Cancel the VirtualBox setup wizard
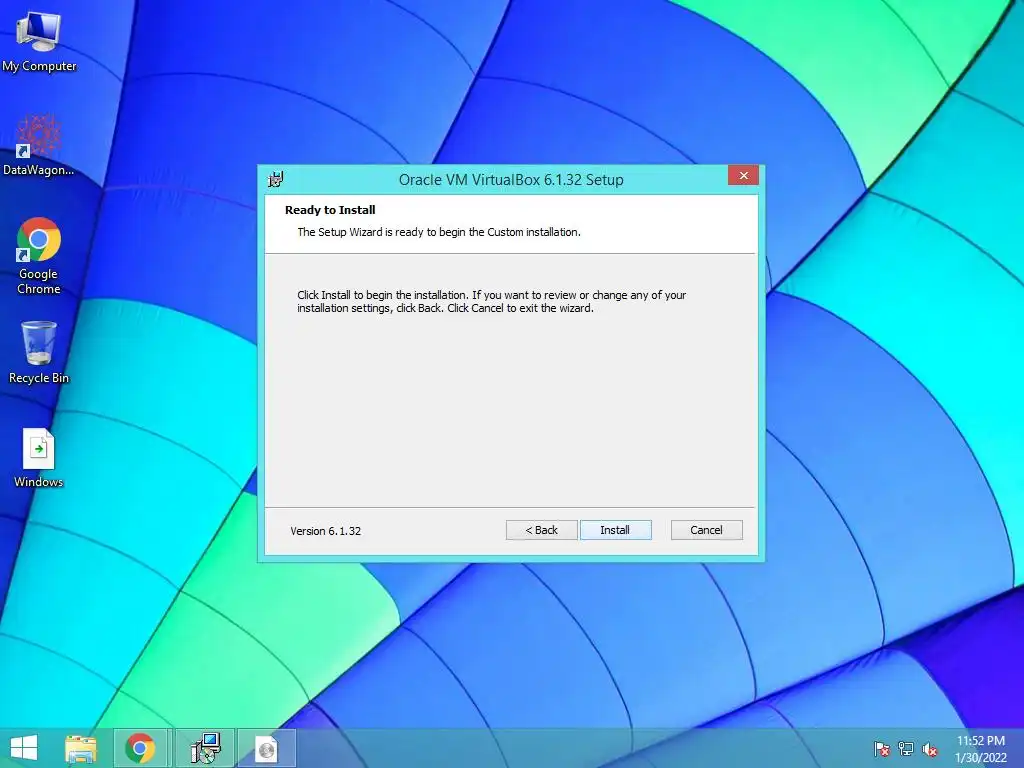The height and width of the screenshot is (768, 1024). coord(707,530)
